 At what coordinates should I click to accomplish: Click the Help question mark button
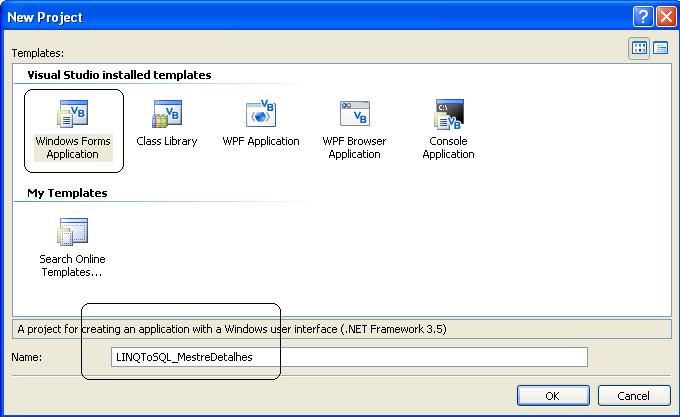(x=643, y=17)
